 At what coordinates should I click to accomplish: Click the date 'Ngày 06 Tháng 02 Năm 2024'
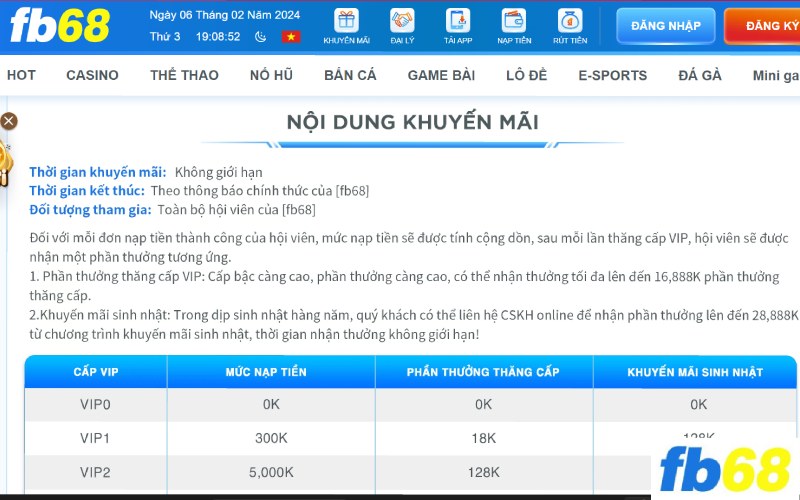tap(224, 15)
